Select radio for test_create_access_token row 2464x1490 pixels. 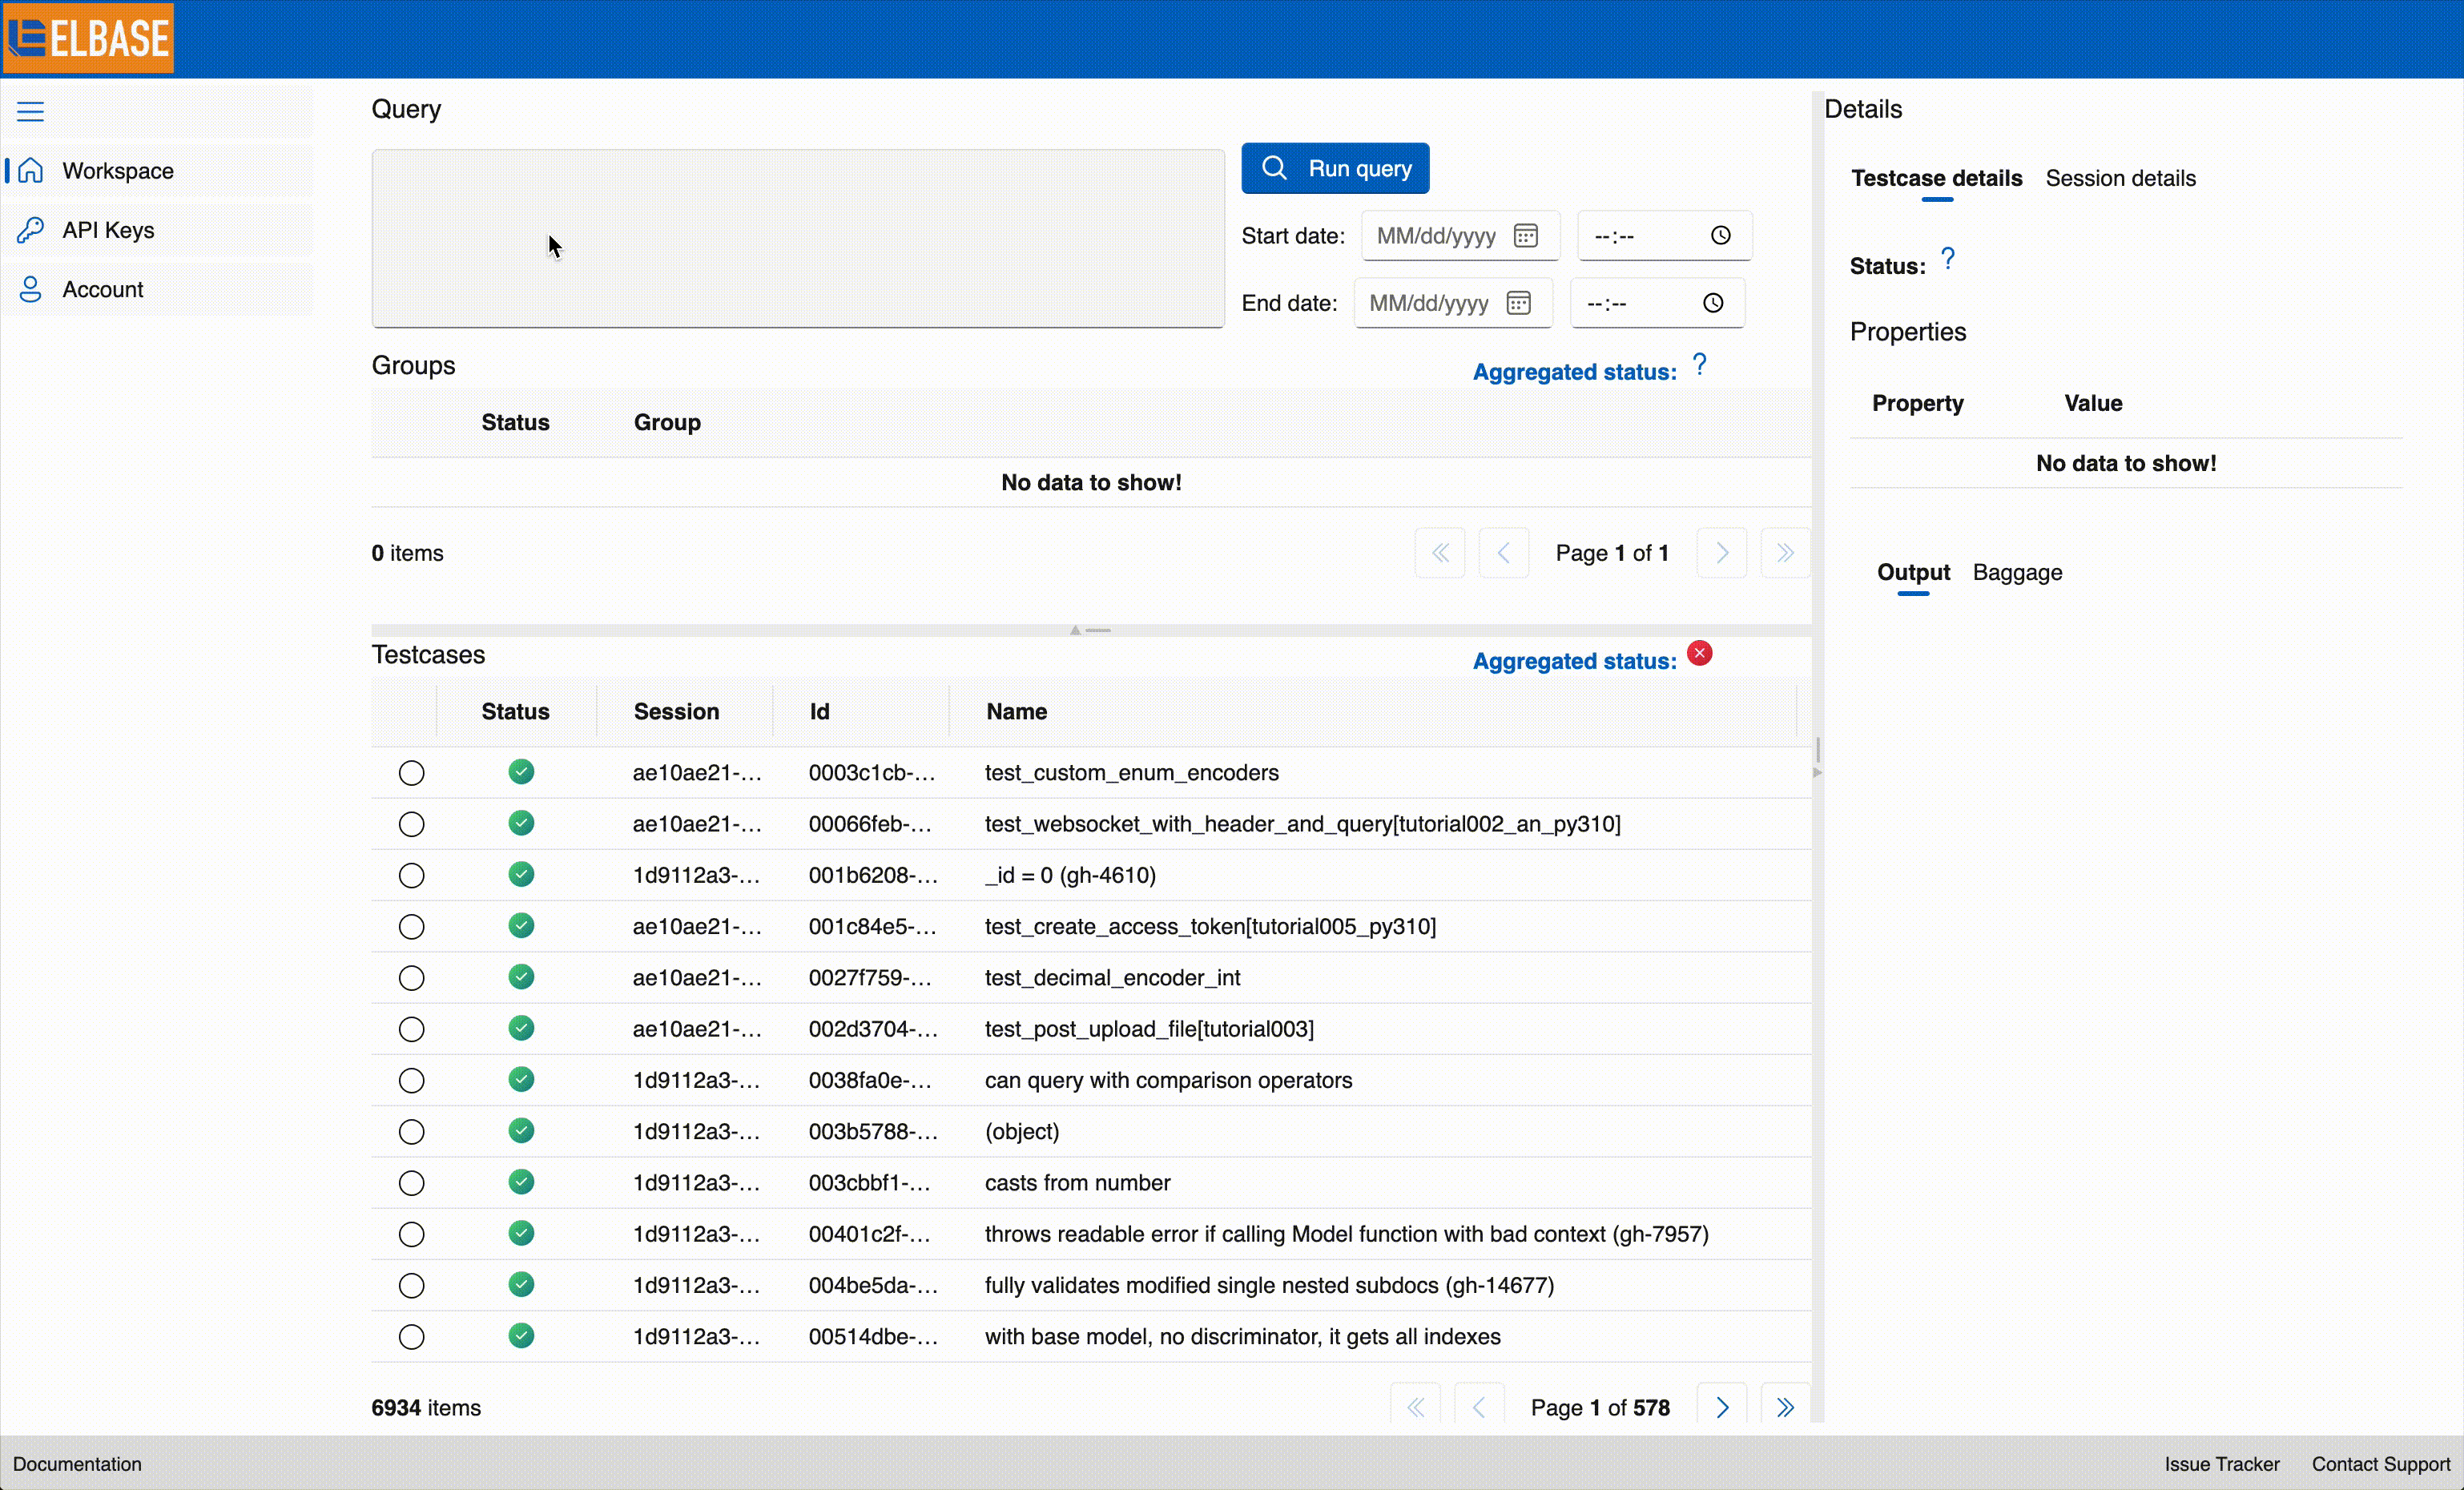pos(411,927)
